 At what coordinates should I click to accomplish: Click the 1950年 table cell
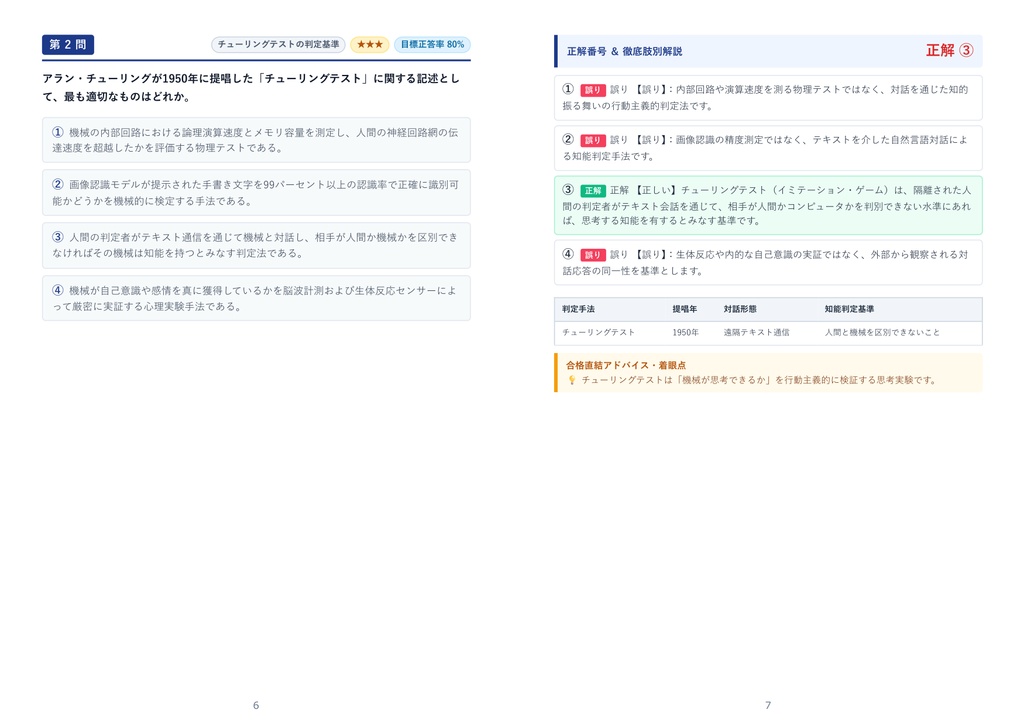pos(685,332)
